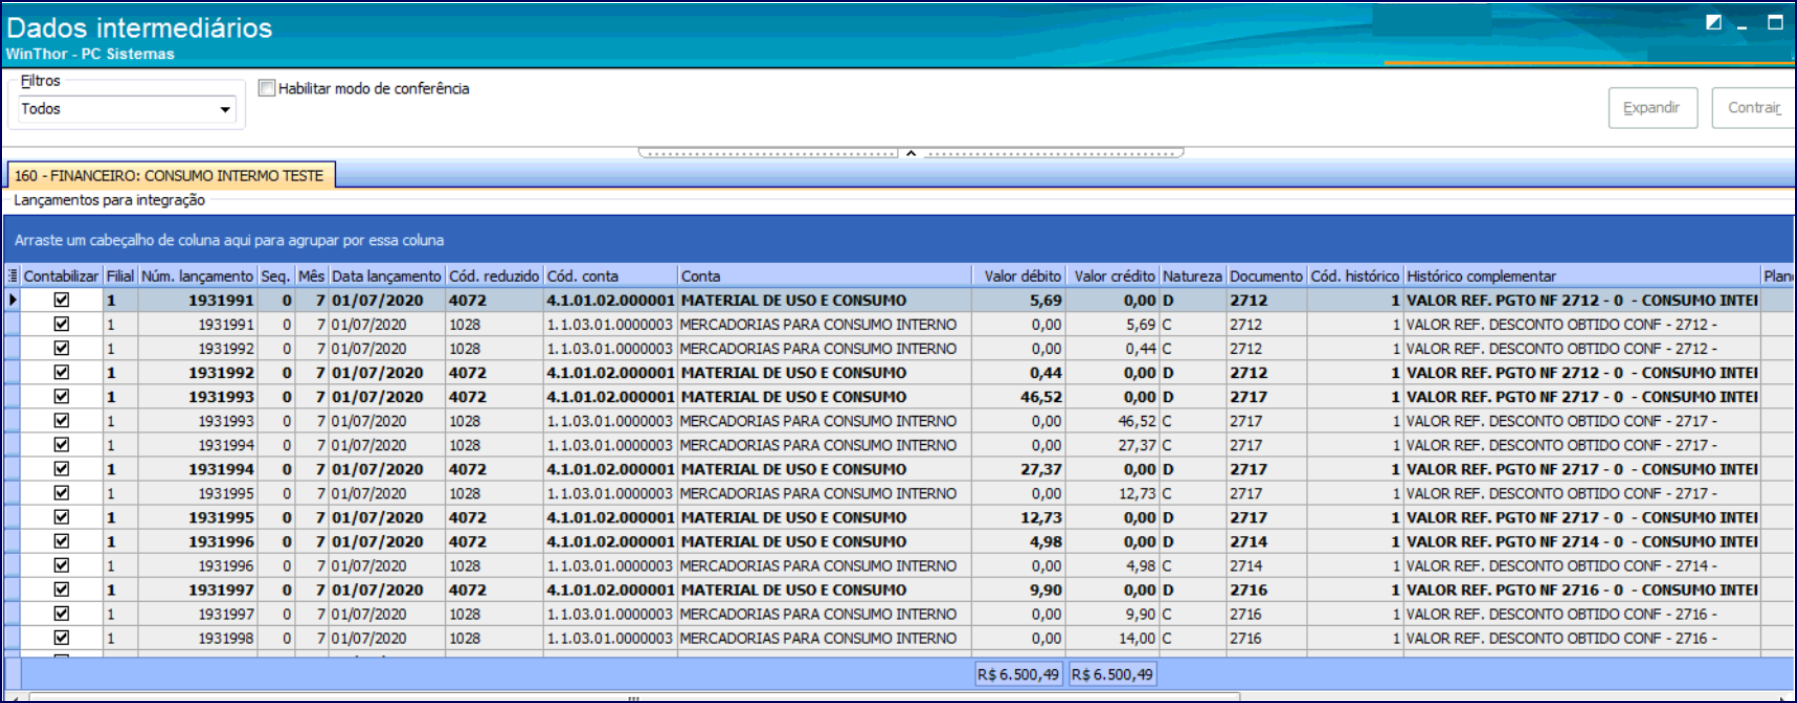Sort by the Seq. column header
Screen dimensions: 1797x703
[275, 276]
